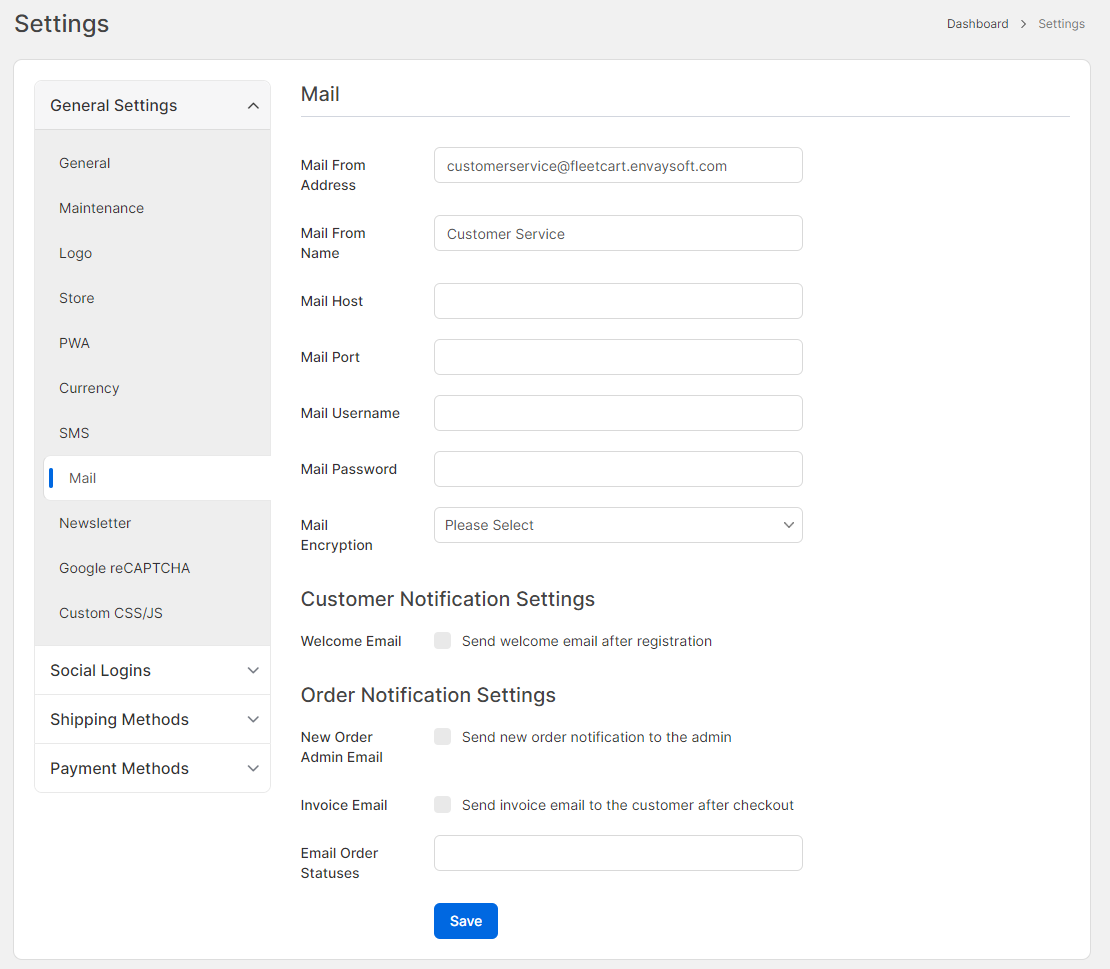Enable the welcome email checkbox
The image size is (1110, 969).
(x=443, y=641)
